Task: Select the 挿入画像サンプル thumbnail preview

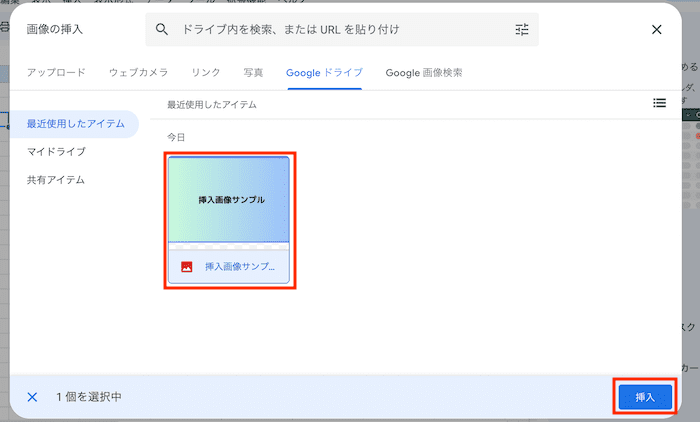Action: [x=229, y=199]
